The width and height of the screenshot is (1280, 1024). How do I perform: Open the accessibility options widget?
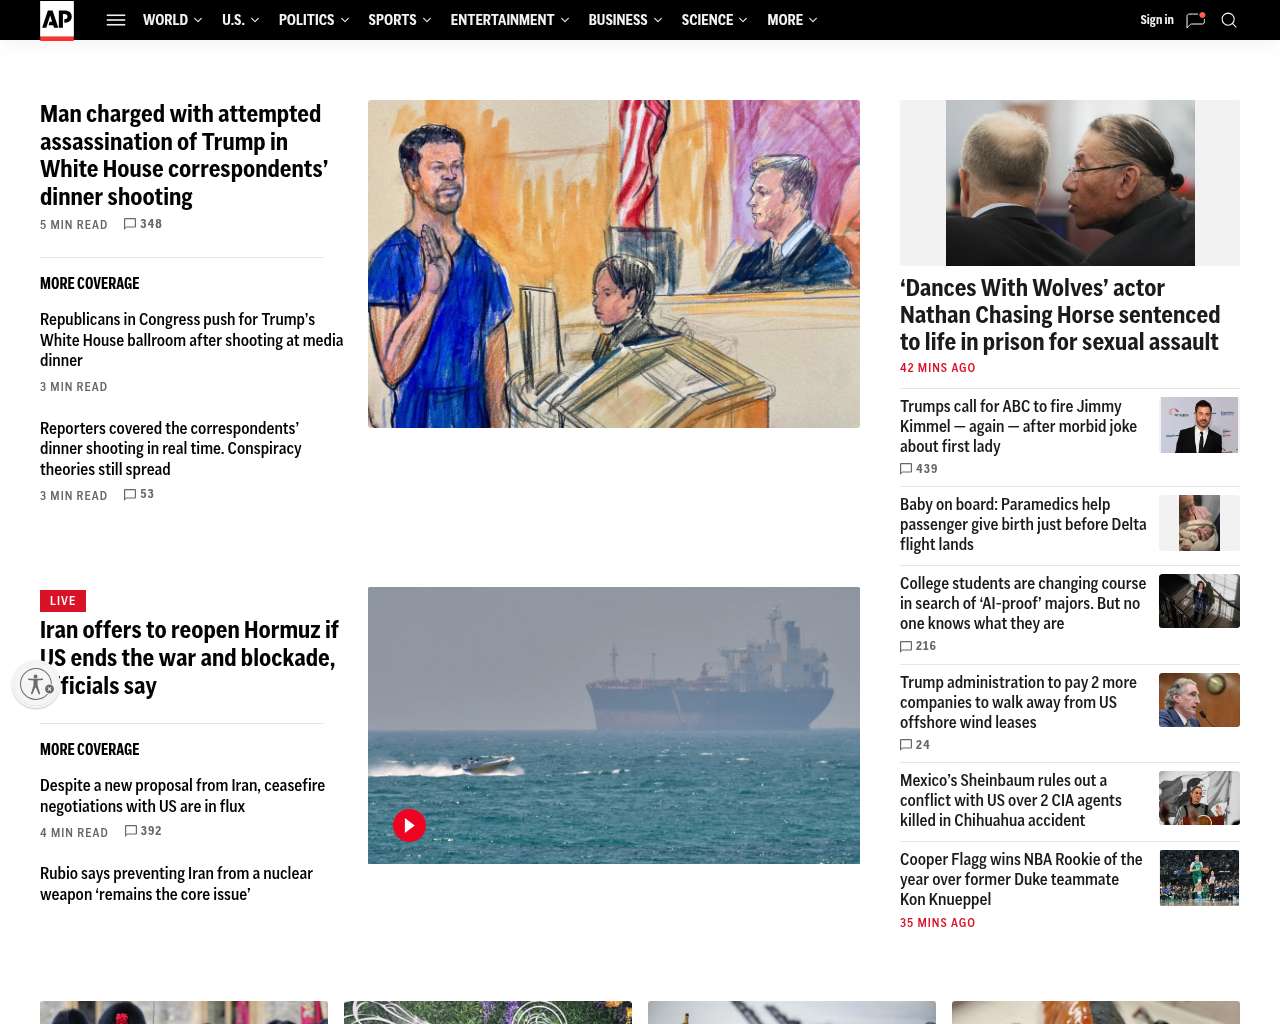pos(36,684)
